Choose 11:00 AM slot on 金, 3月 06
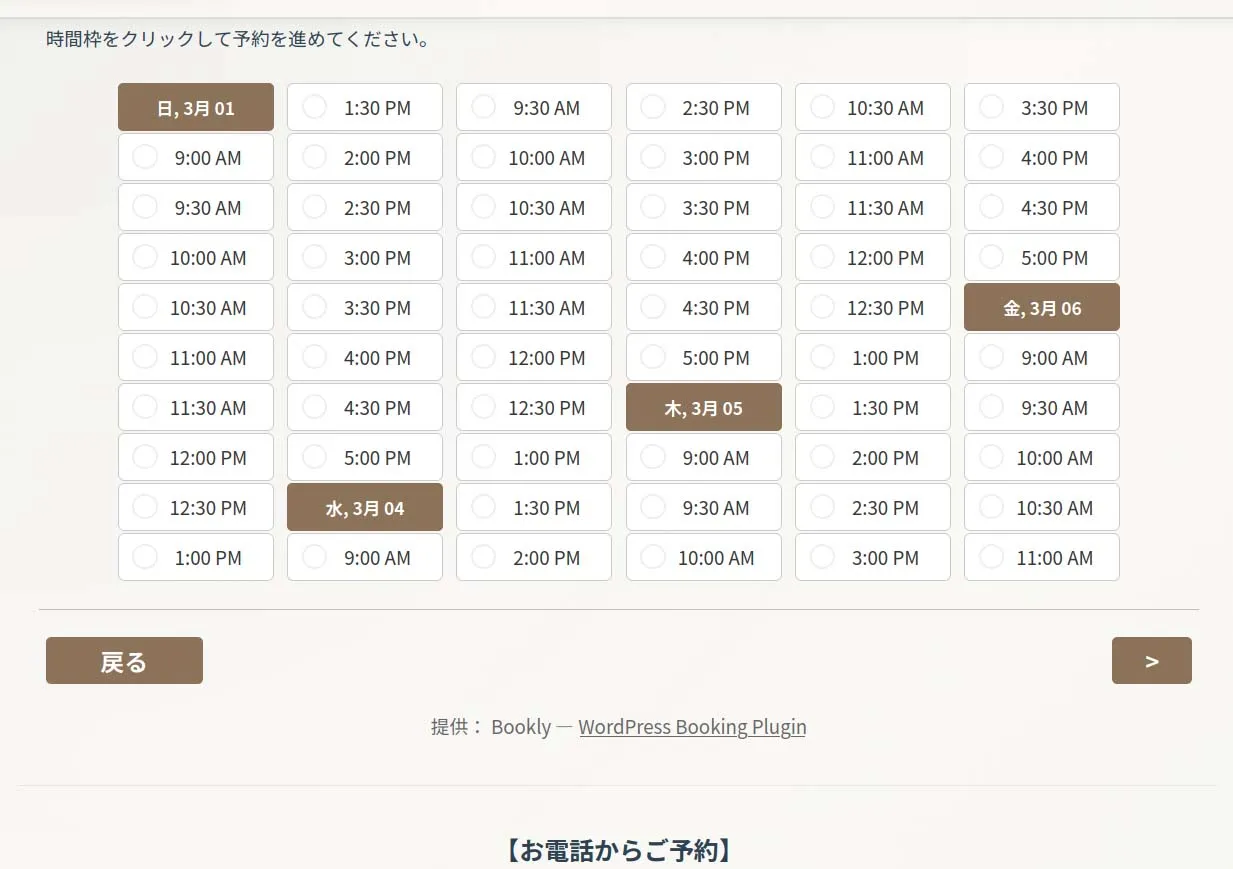This screenshot has height=869, width=1233. [1042, 558]
